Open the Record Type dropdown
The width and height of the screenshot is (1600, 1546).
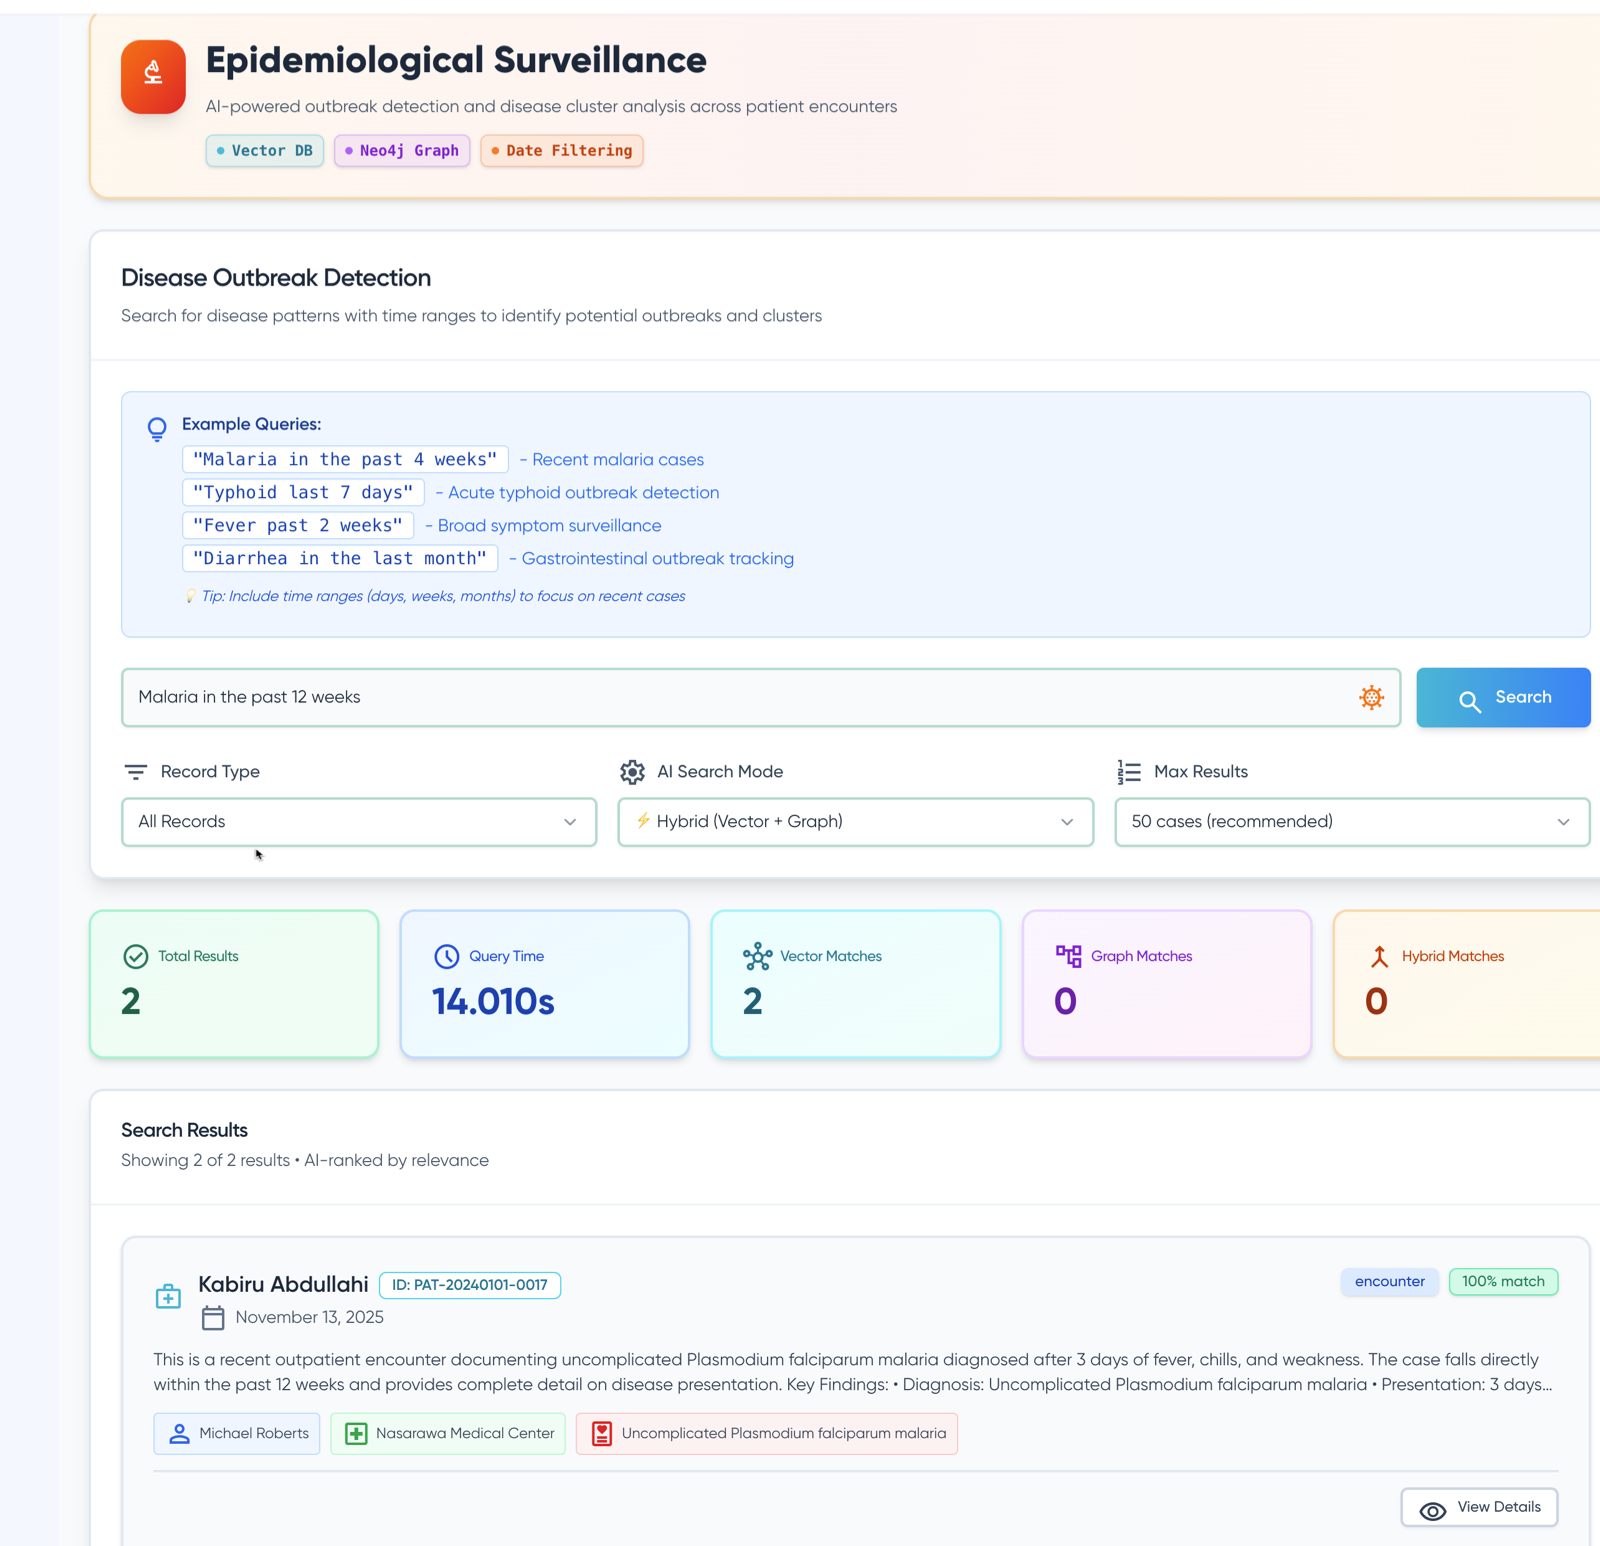[x=358, y=822]
